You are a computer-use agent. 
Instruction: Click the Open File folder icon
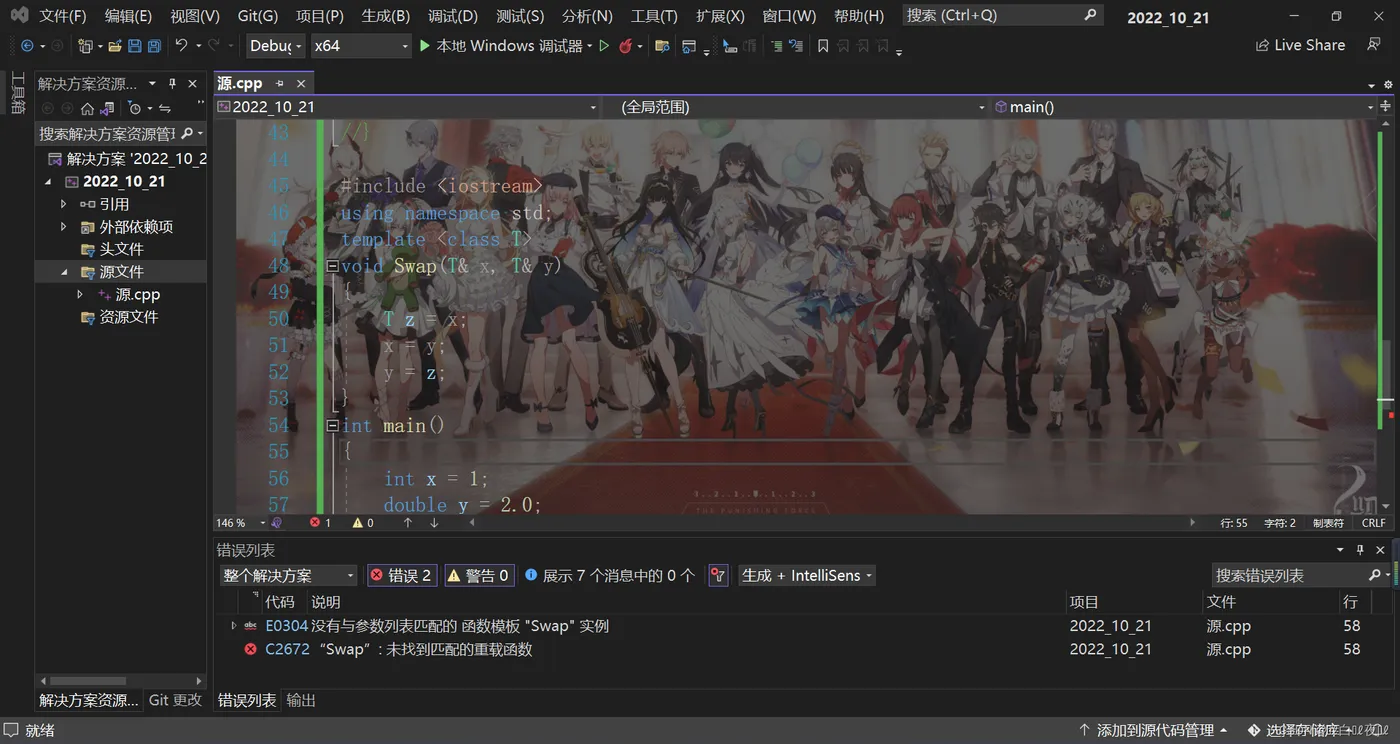pos(115,46)
